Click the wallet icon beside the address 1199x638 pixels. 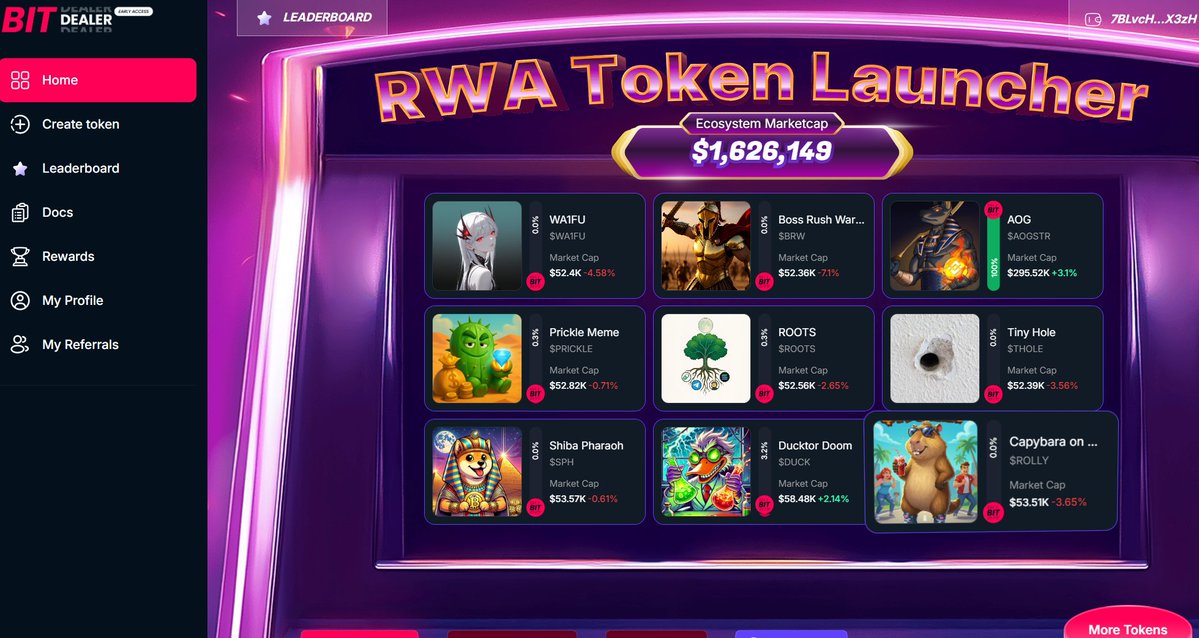[1093, 19]
